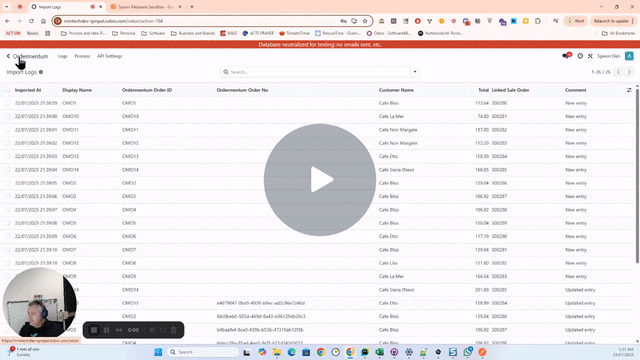The image size is (640, 360).
Task: Expand the search filter dropdown arrow
Action: pyautogui.click(x=415, y=72)
